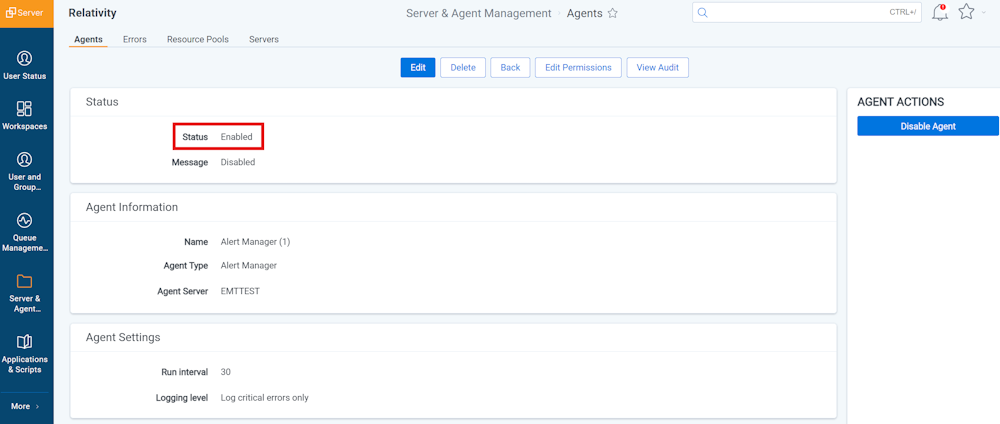1000x424 pixels.
Task: Select 'Log critical errors only' value
Action: (265, 398)
